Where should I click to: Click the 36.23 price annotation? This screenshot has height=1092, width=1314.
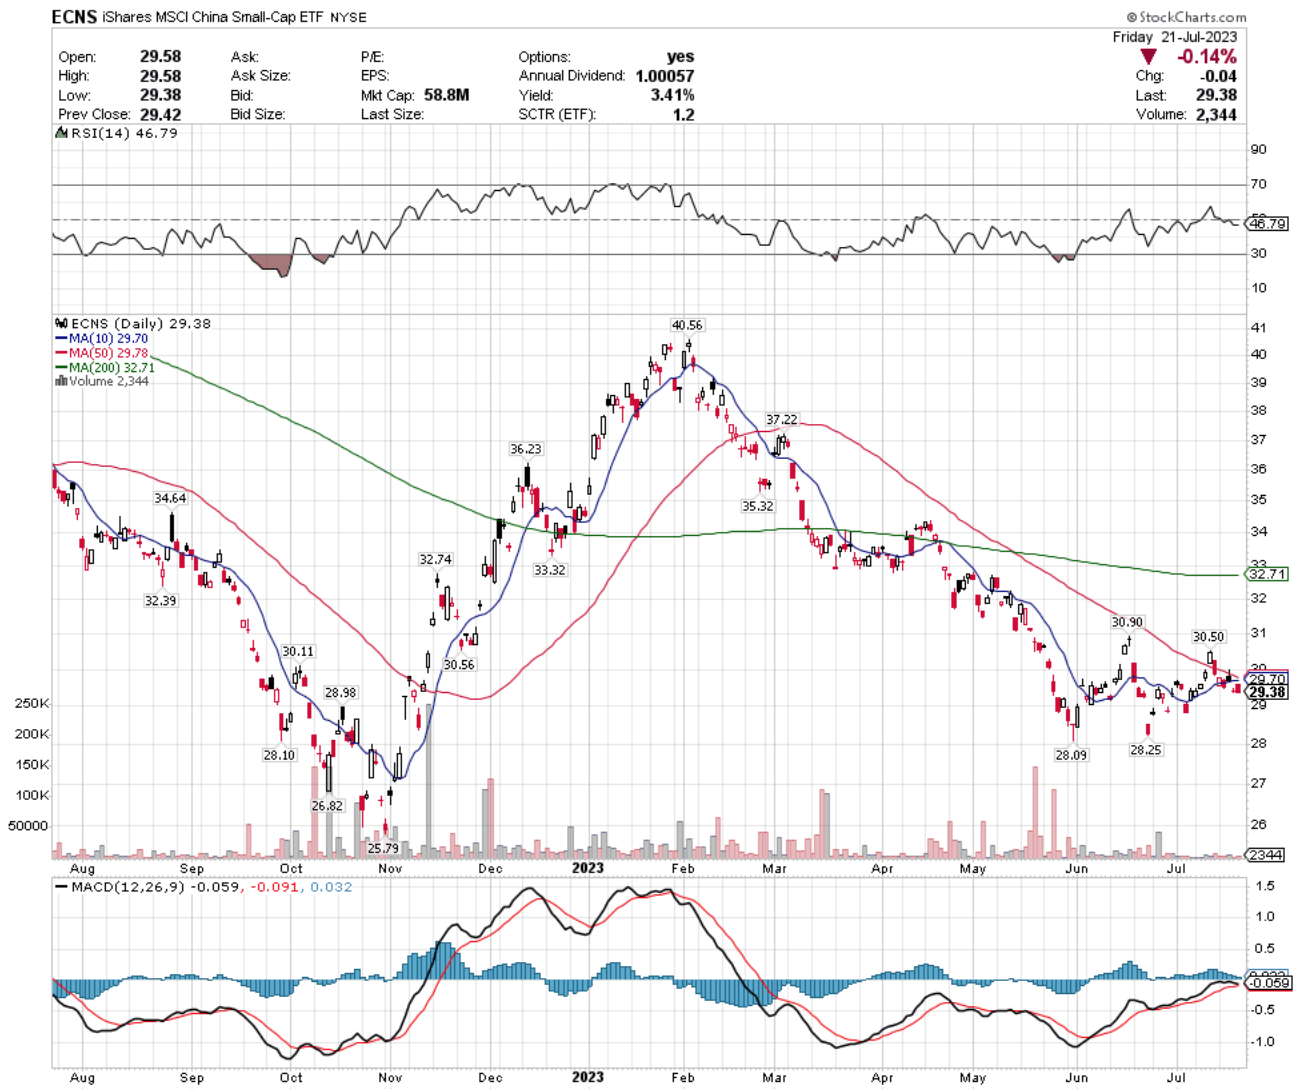tap(526, 449)
